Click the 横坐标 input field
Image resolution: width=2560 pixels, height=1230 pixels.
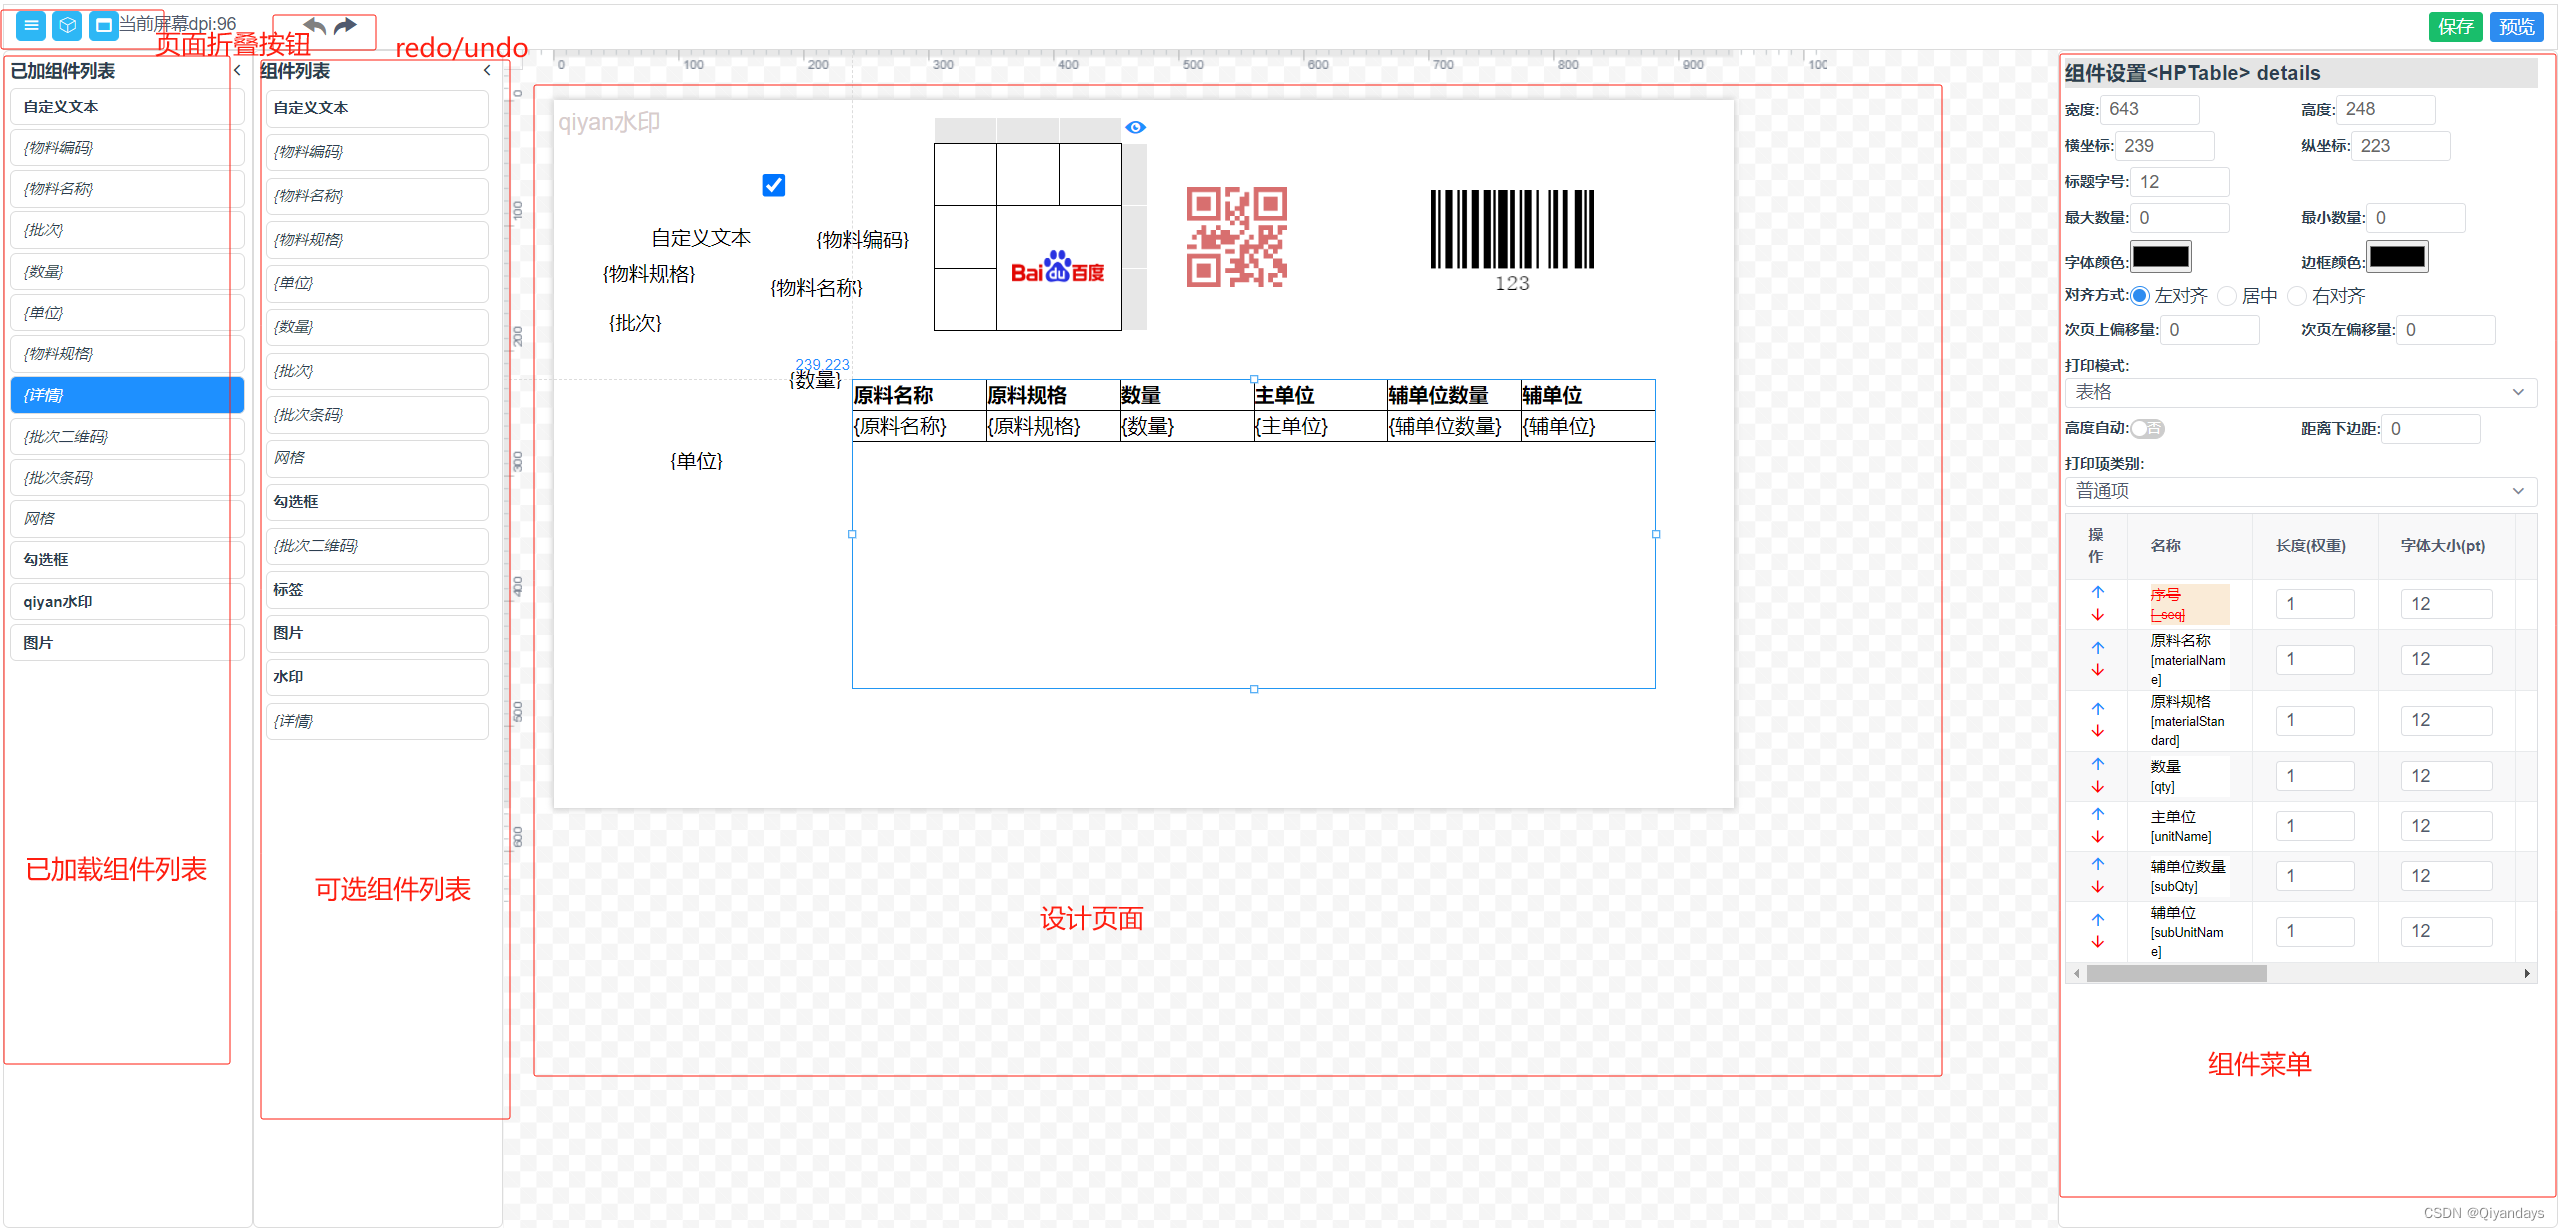pyautogui.click(x=2164, y=146)
